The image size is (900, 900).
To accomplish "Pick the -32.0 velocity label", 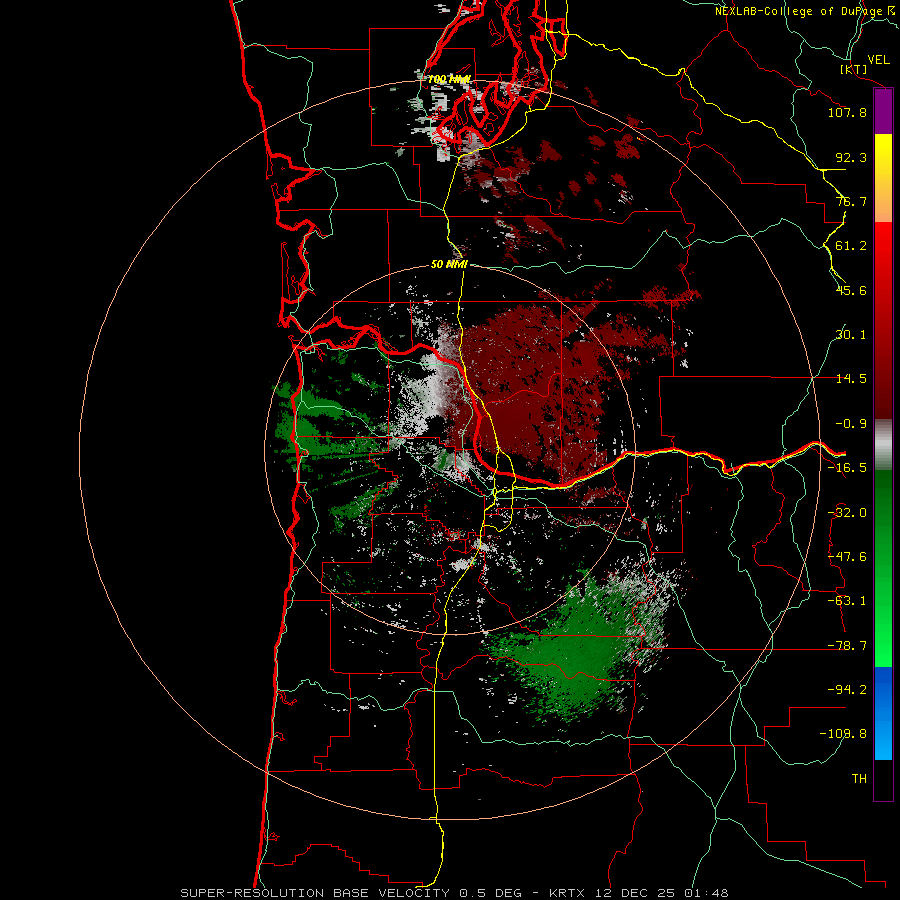I will tap(847, 513).
